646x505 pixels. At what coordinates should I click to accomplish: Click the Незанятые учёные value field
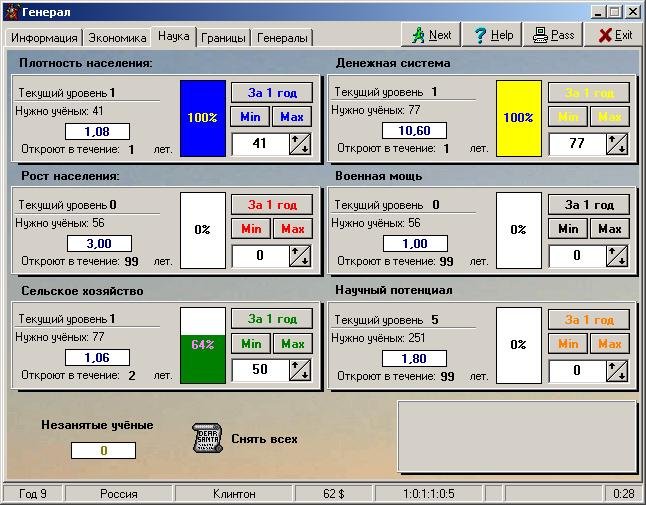pos(102,450)
